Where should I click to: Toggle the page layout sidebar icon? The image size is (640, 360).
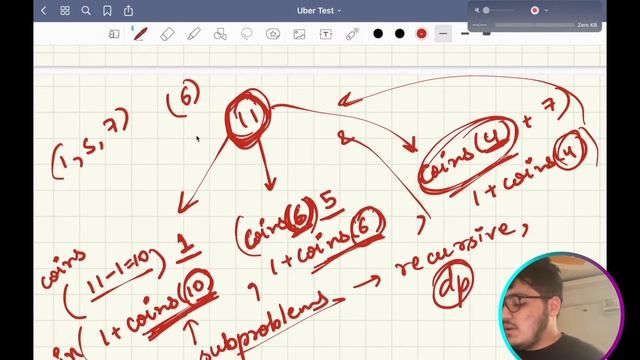114,34
